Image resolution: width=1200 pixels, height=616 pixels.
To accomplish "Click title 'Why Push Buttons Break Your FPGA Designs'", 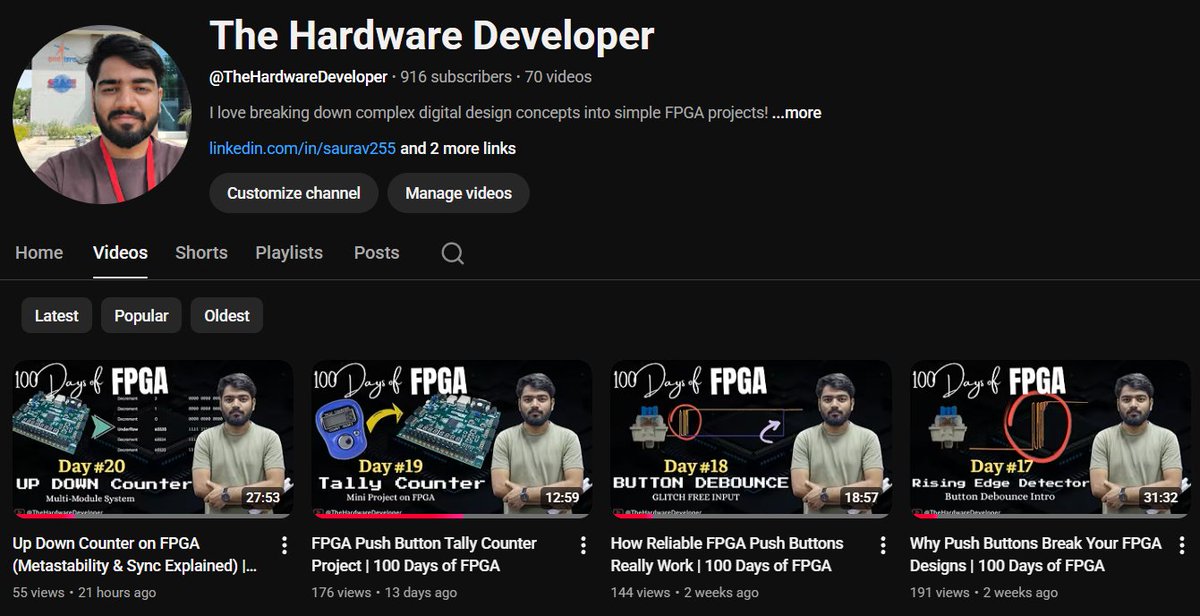I will 1036,554.
